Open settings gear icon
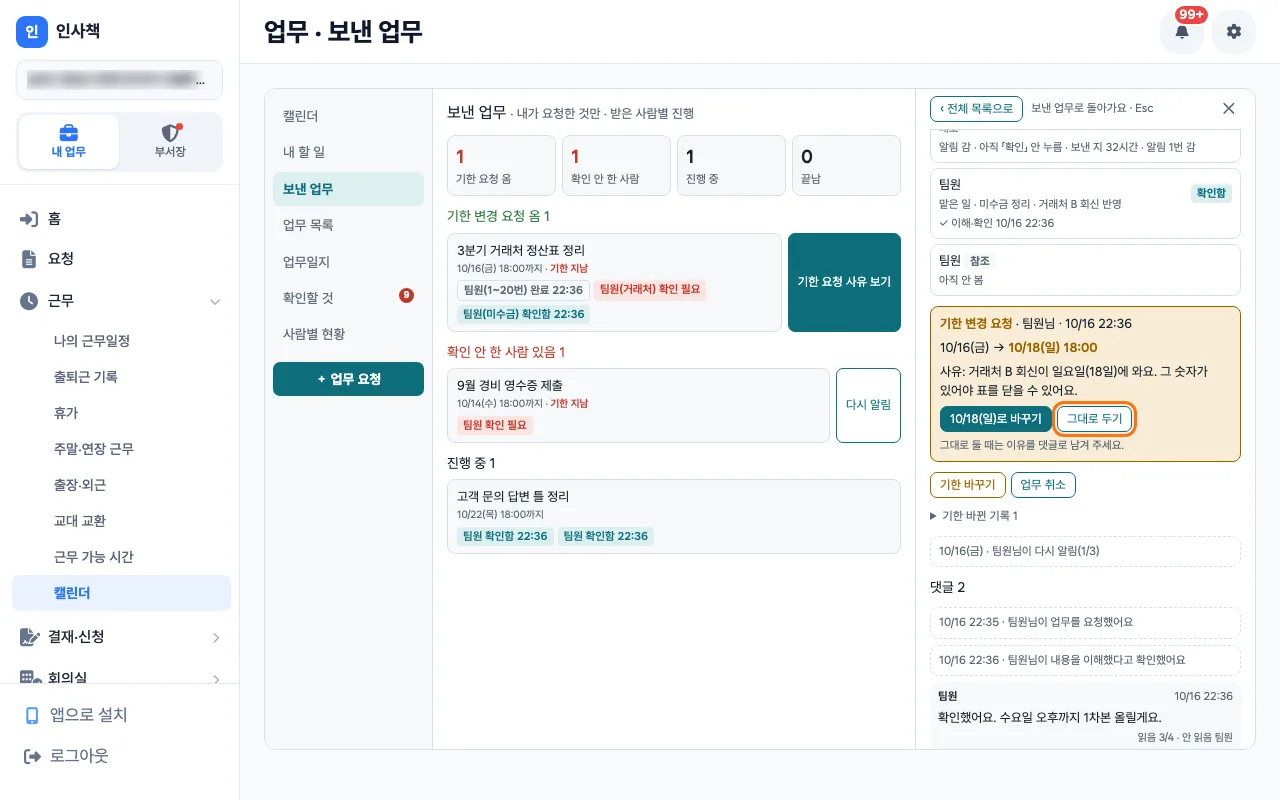The height and width of the screenshot is (800, 1280). [1234, 32]
